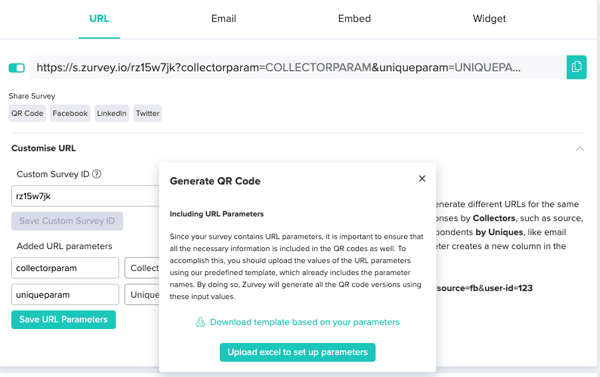Edit the uniqueparam parameter field
Screen dimensions: 600x377
click(65, 295)
